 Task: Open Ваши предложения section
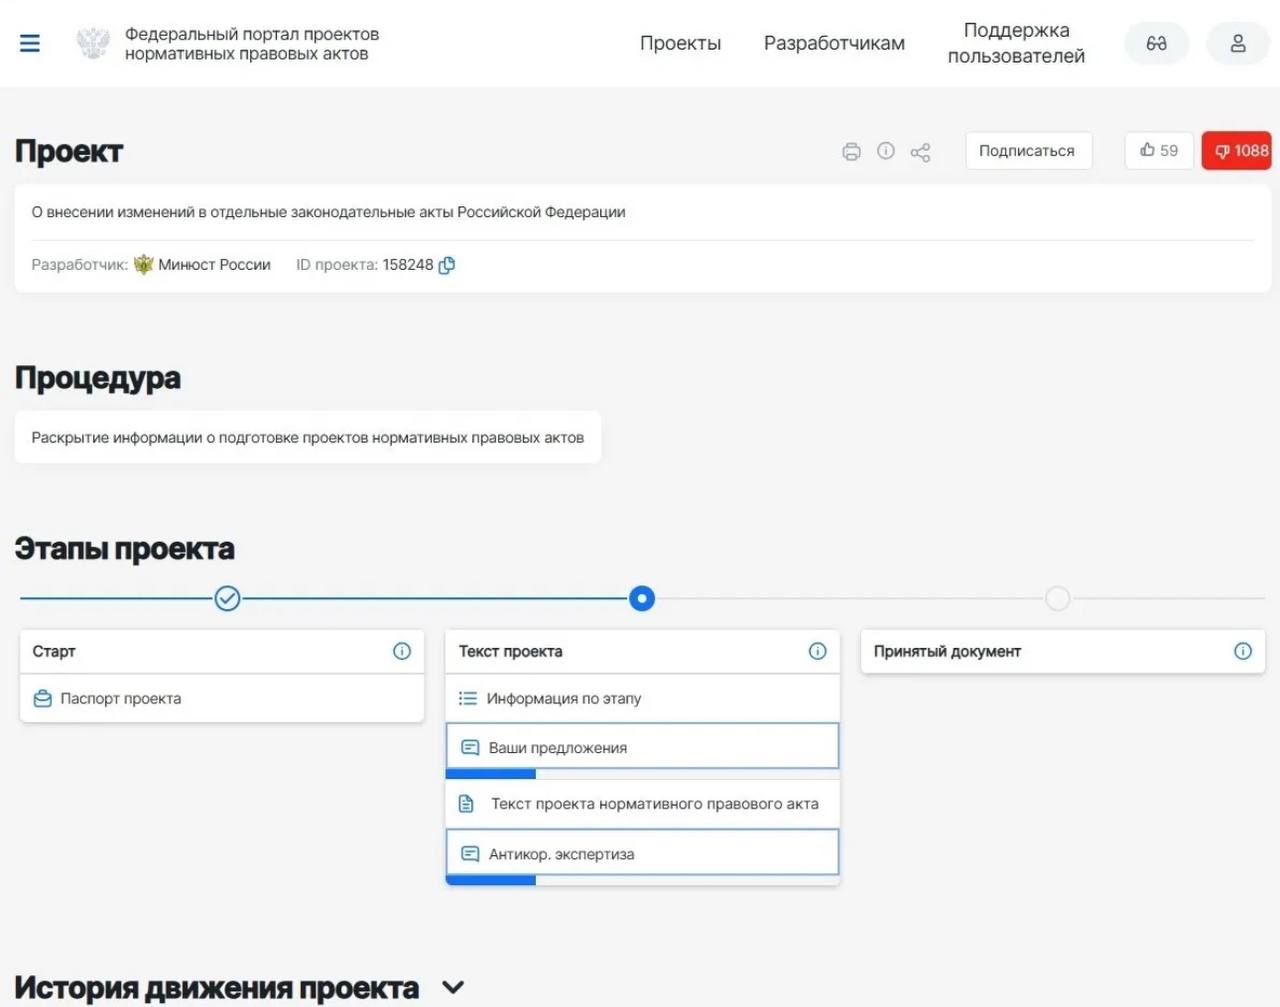pos(642,747)
